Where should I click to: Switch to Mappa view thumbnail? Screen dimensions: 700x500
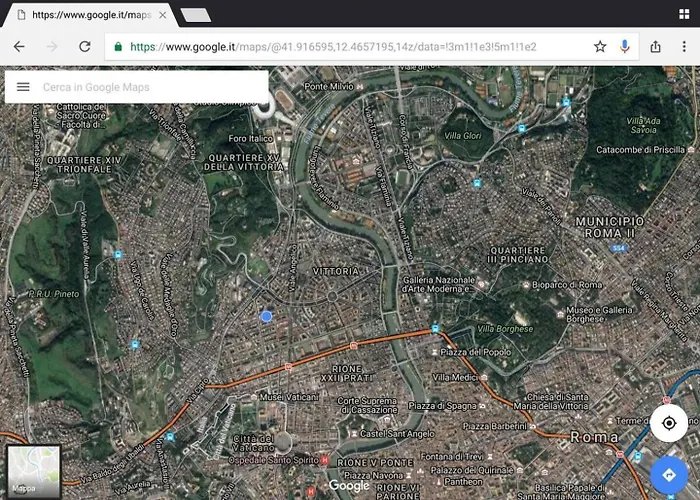[33, 471]
